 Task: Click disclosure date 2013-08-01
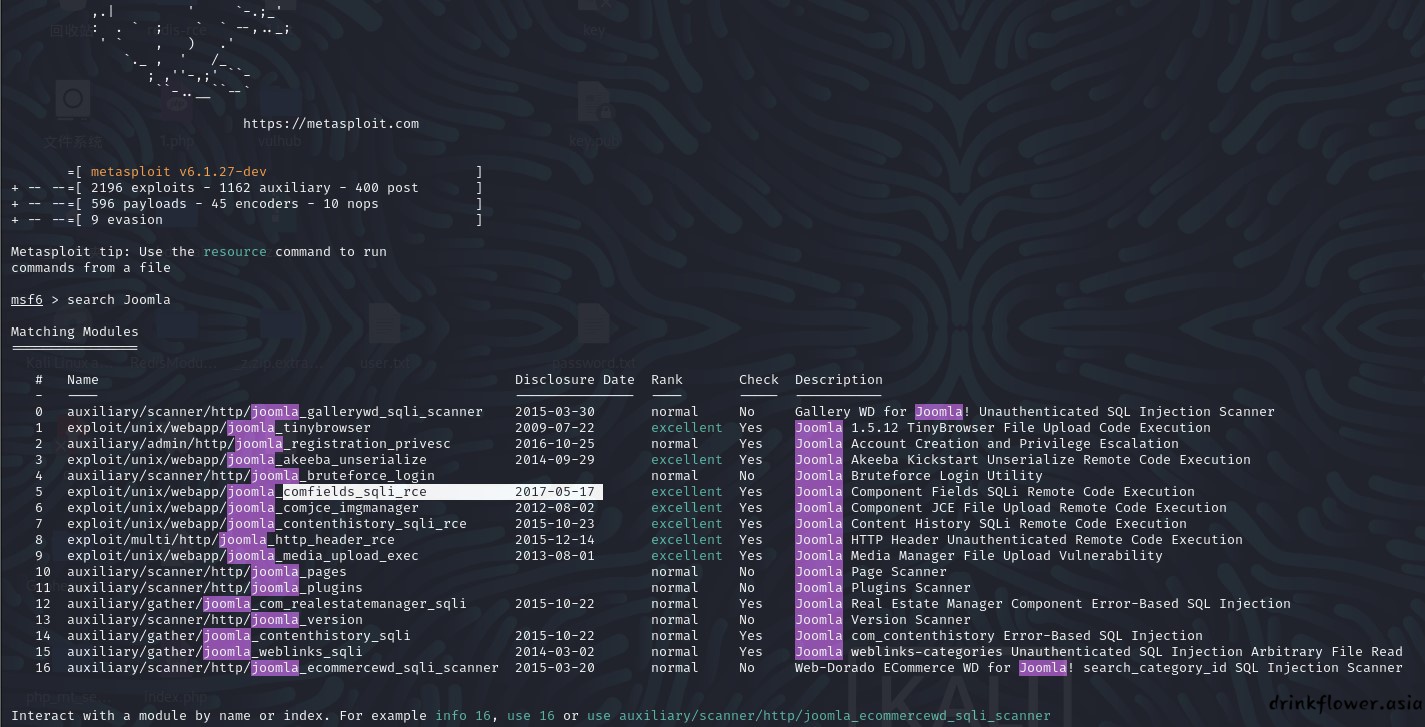(x=555, y=556)
